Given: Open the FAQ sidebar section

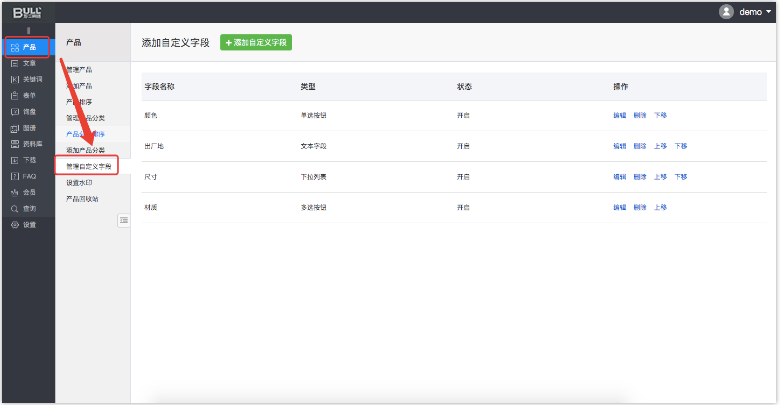Looking at the screenshot, I should click(28, 176).
